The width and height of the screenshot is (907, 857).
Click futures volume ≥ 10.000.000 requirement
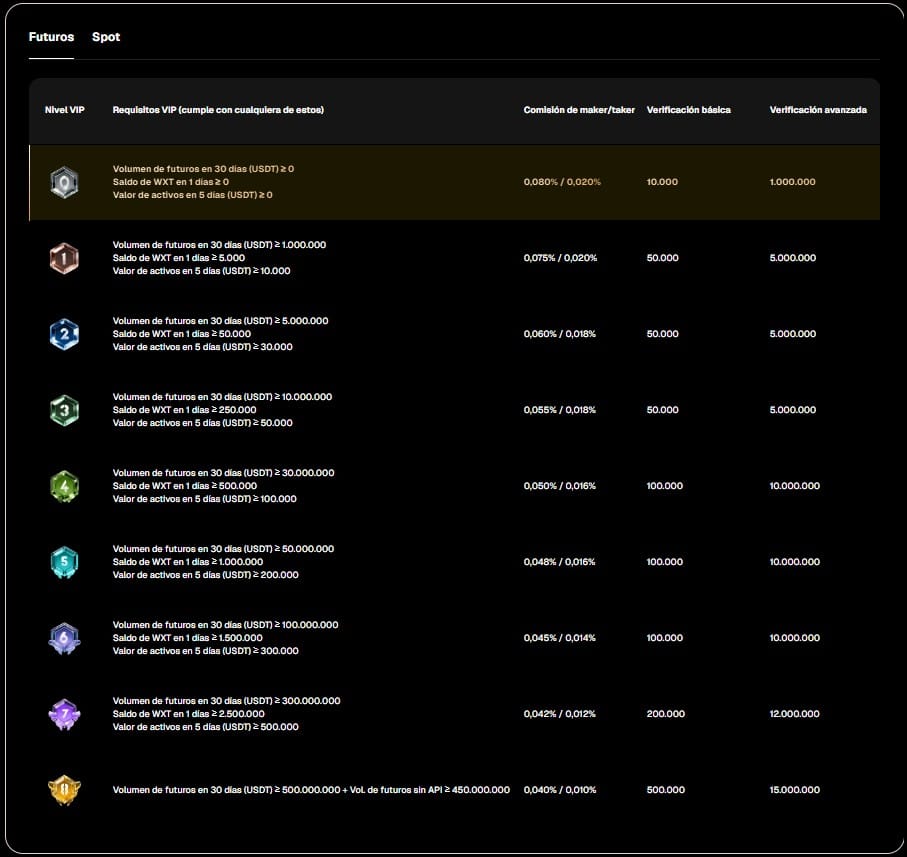(222, 397)
